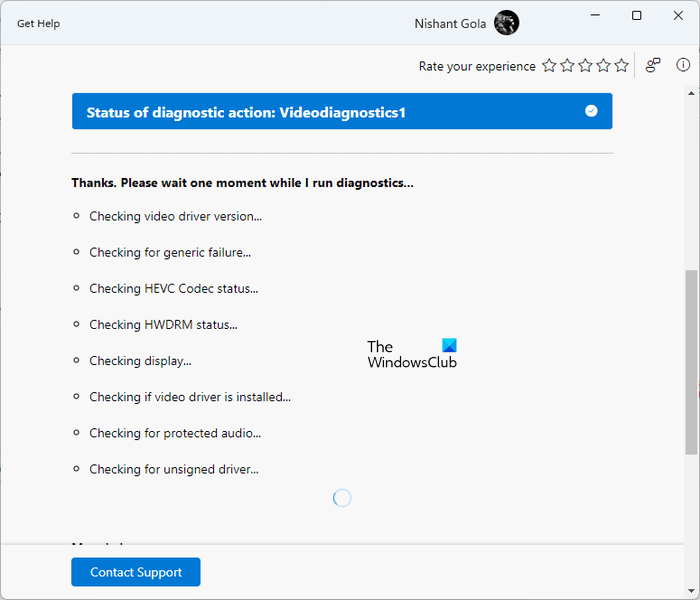Image resolution: width=700 pixels, height=600 pixels.
Task: Give a five-star rating
Action: point(621,66)
